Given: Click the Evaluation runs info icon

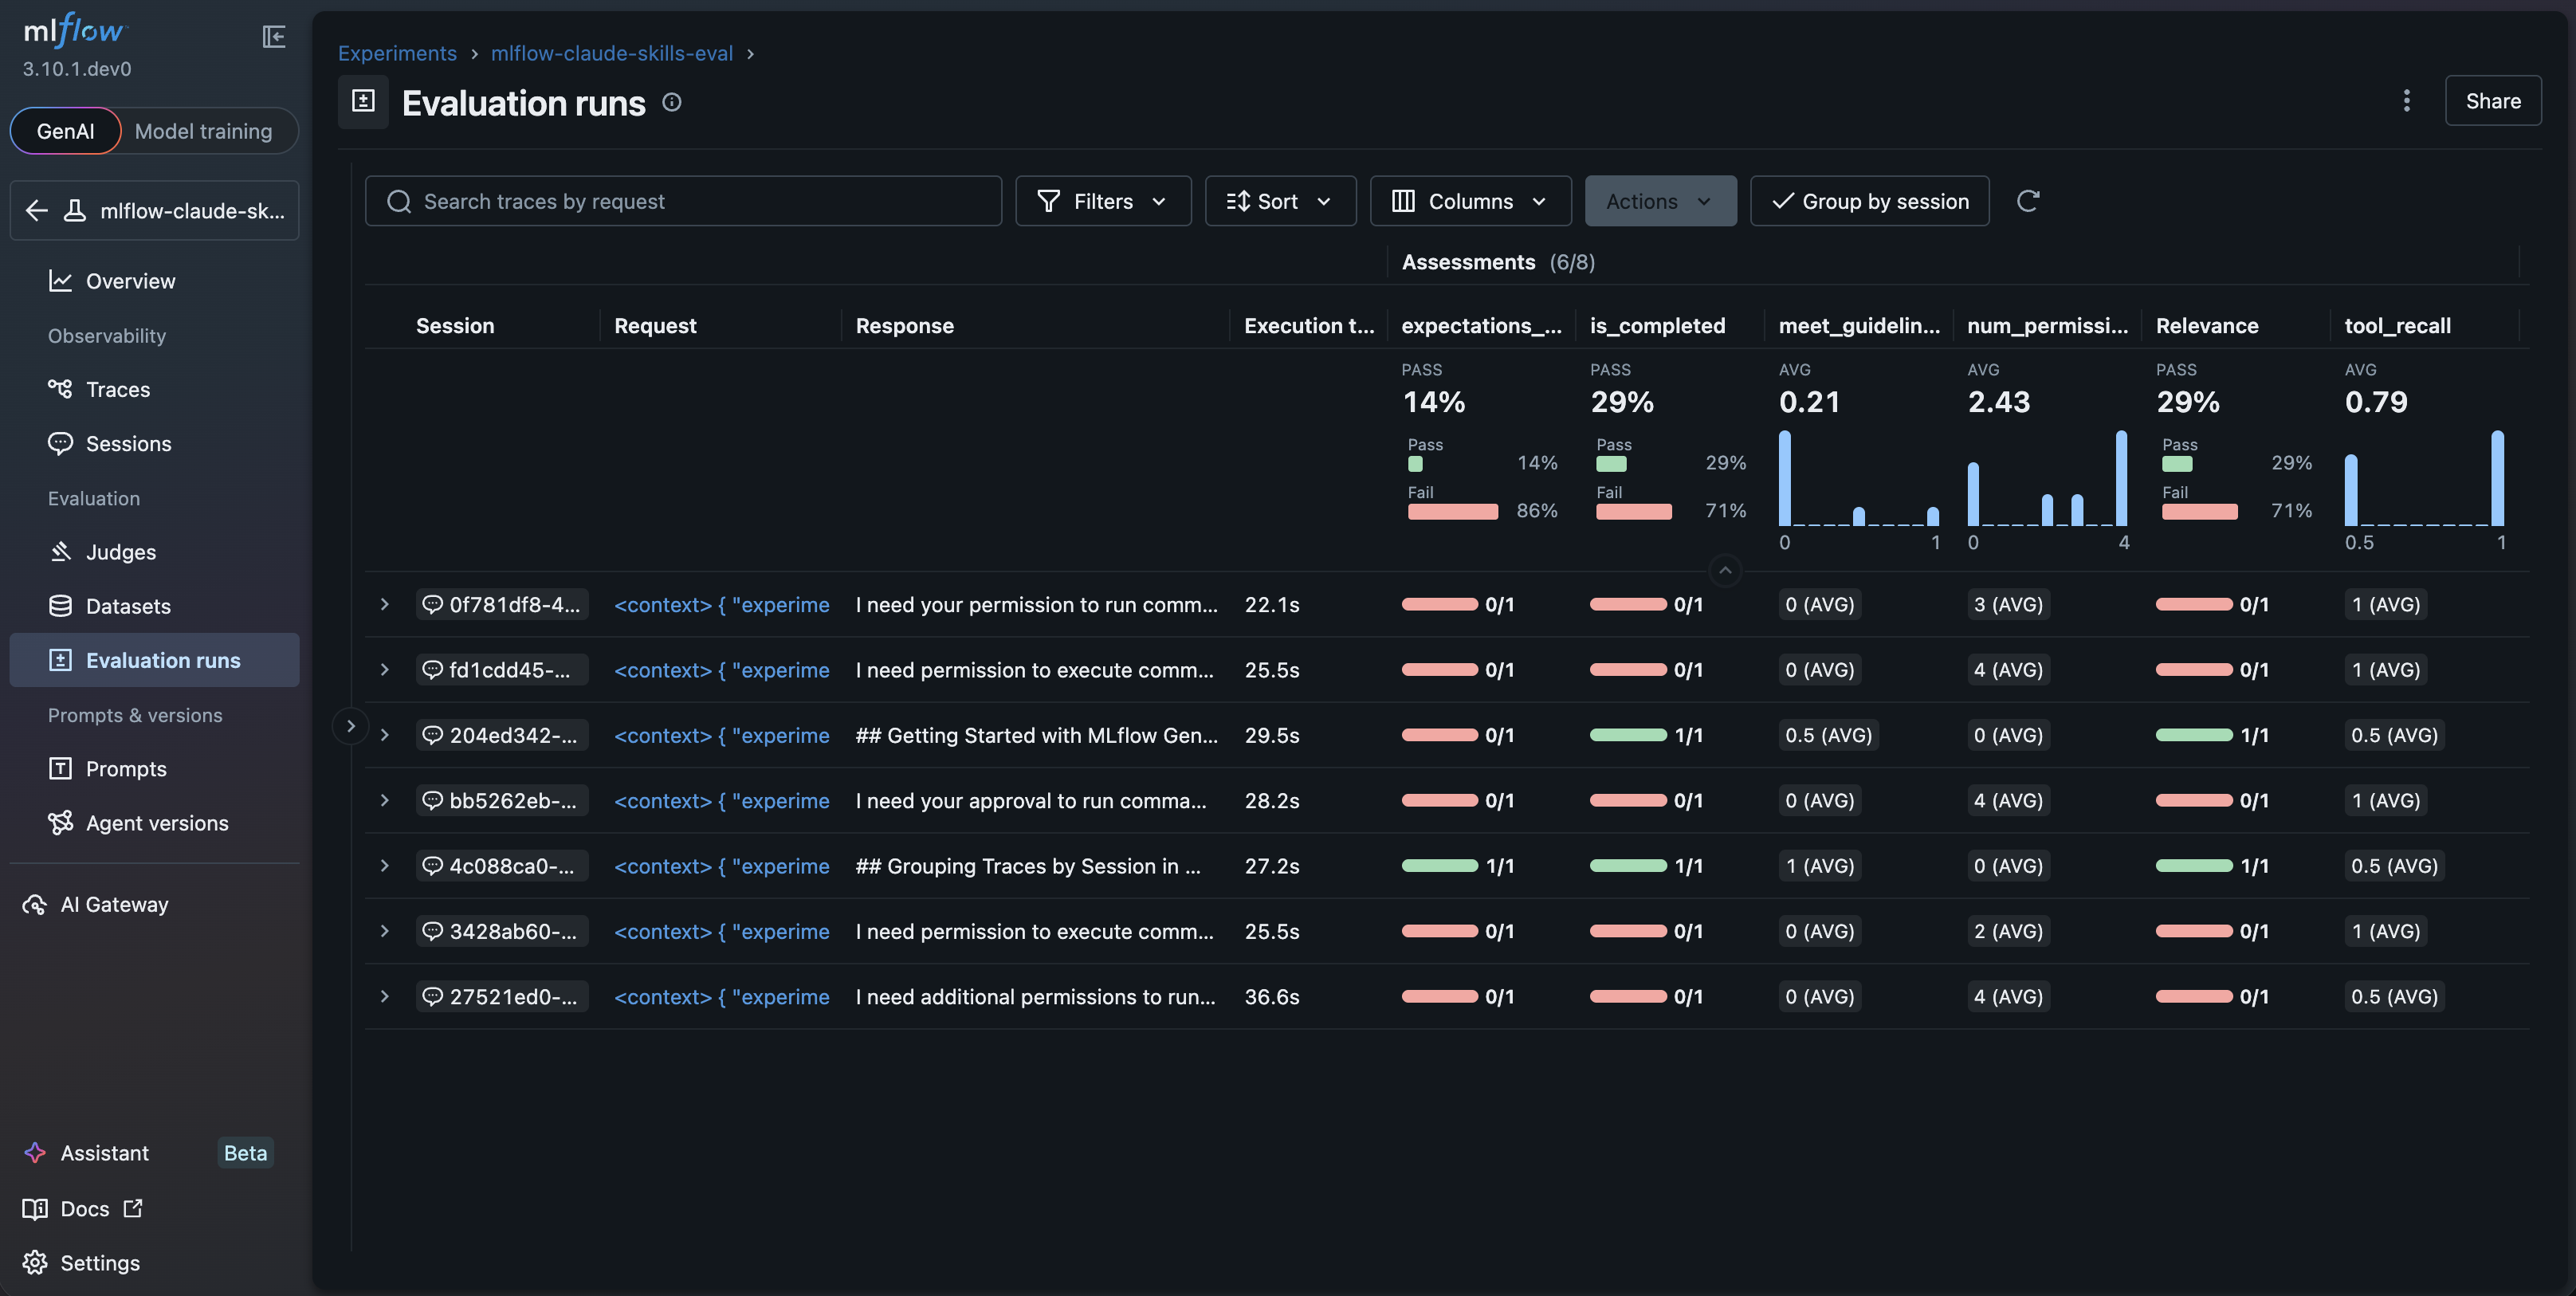Looking at the screenshot, I should [x=671, y=102].
